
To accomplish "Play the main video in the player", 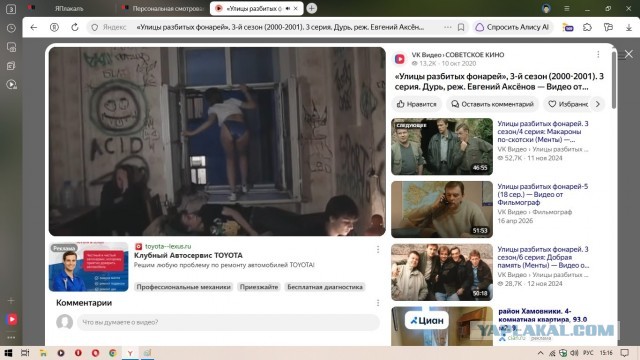I will (217, 141).
